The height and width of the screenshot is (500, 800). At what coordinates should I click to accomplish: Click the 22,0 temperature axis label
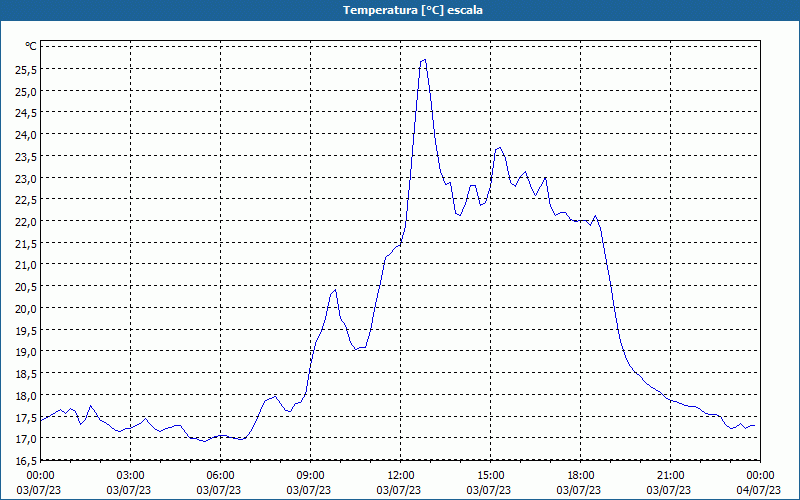(26, 222)
